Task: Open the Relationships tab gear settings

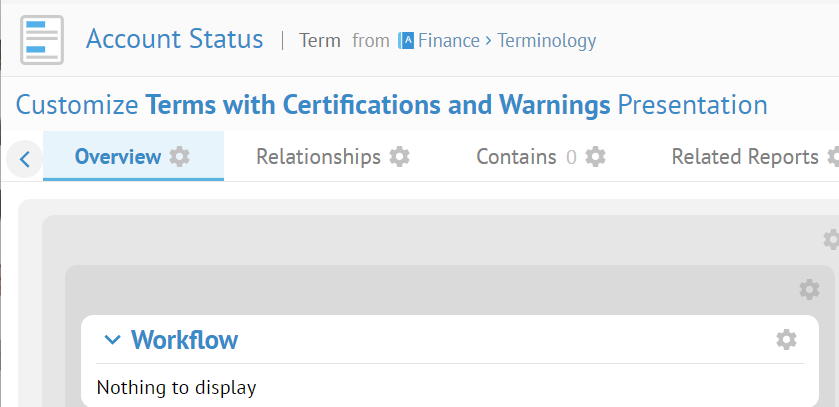Action: coord(399,157)
